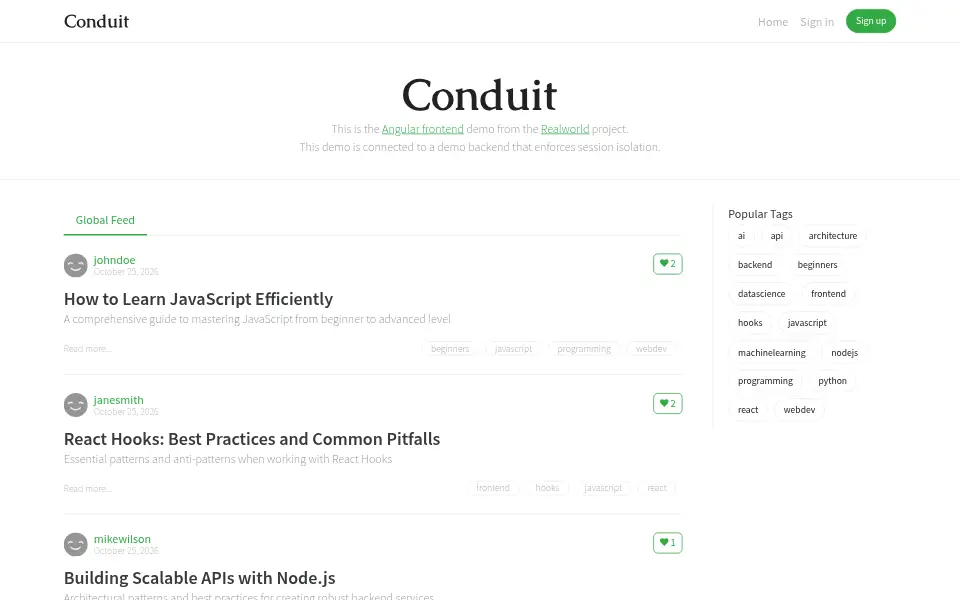Open the Sign in page
This screenshot has width=960, height=600.
[817, 22]
